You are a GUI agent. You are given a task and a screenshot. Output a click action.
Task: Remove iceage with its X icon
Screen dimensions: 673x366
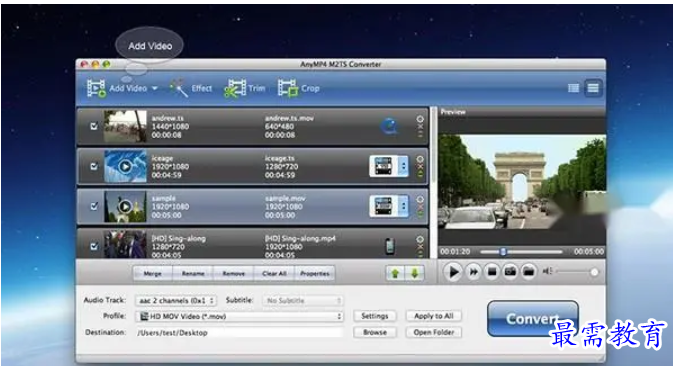pos(420,166)
